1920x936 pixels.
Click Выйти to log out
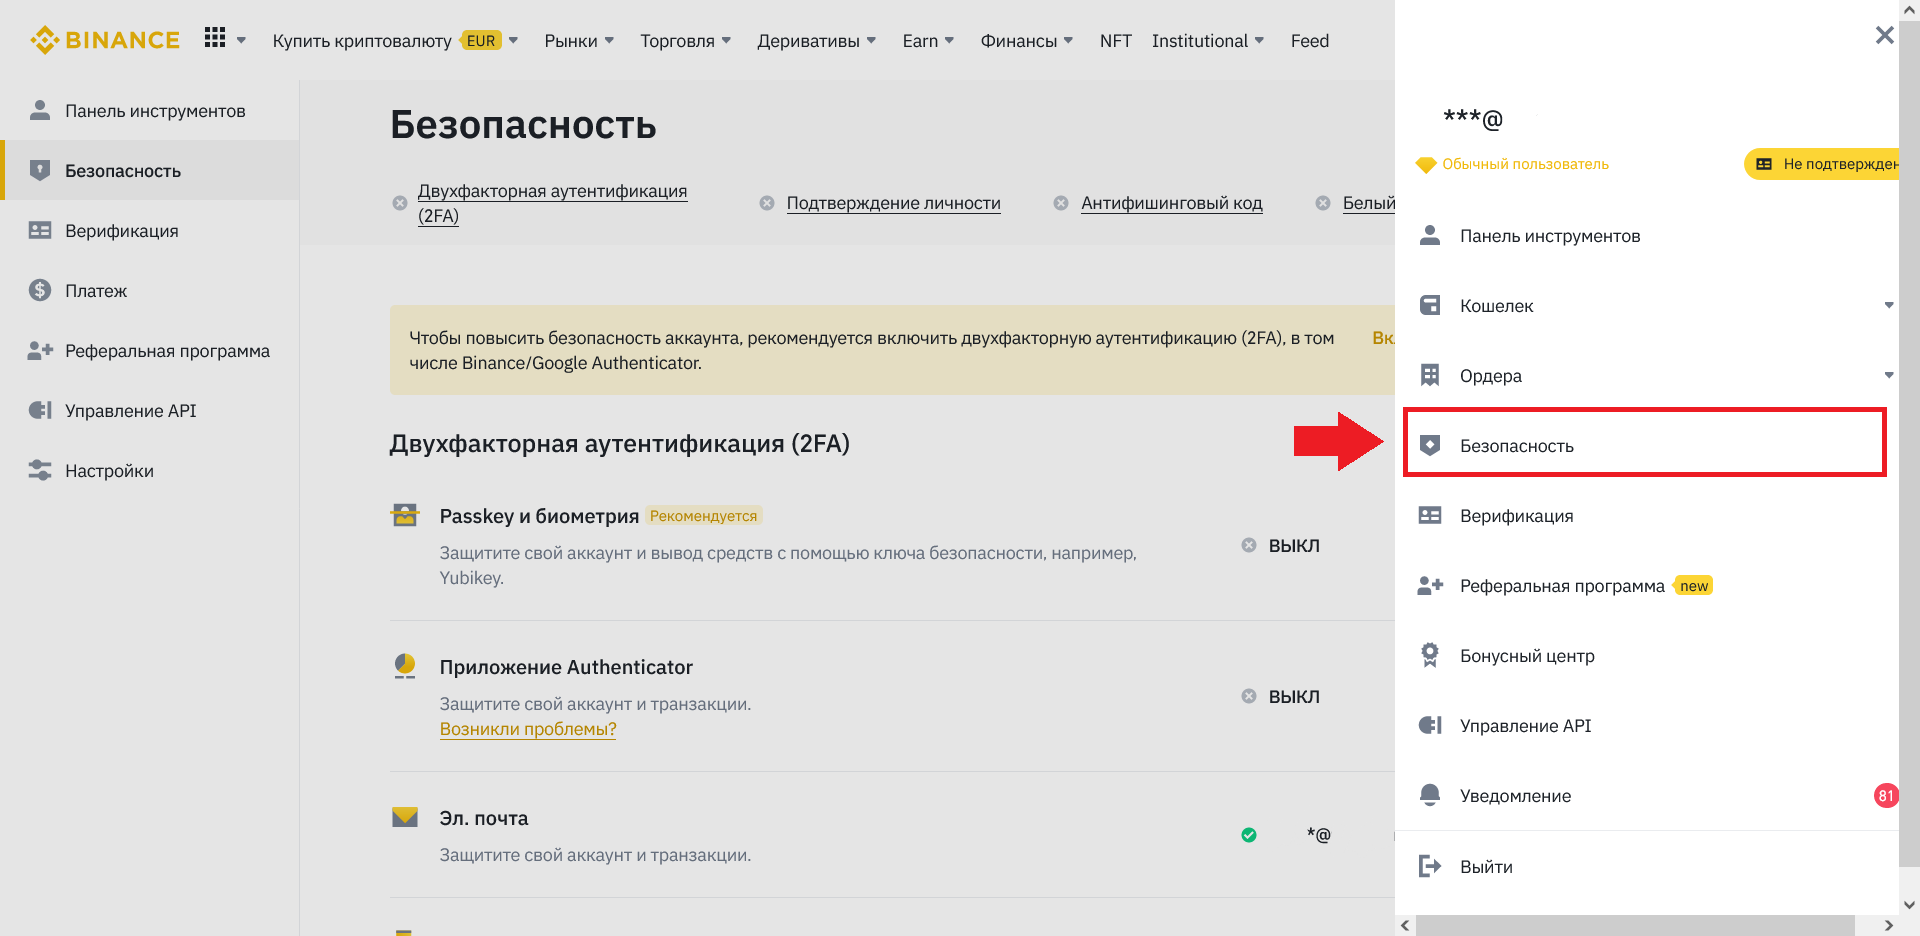point(1647,866)
